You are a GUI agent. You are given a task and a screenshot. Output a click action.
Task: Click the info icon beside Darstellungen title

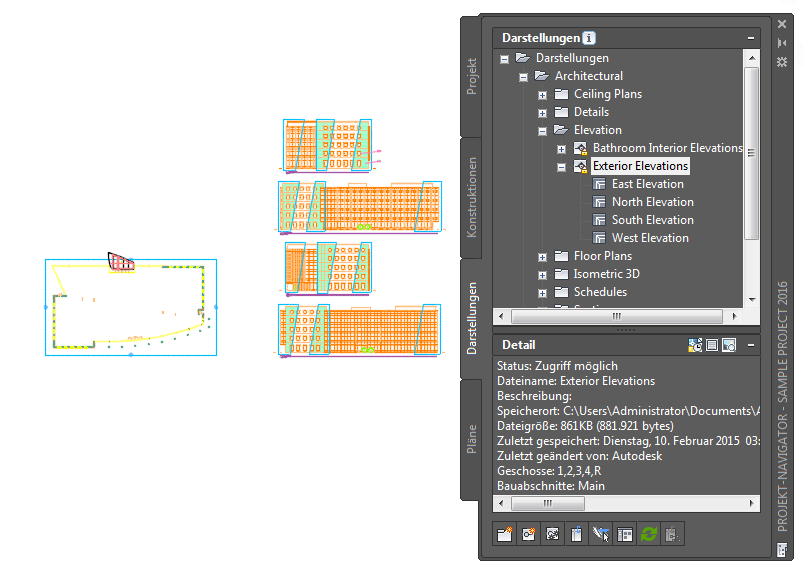click(589, 38)
